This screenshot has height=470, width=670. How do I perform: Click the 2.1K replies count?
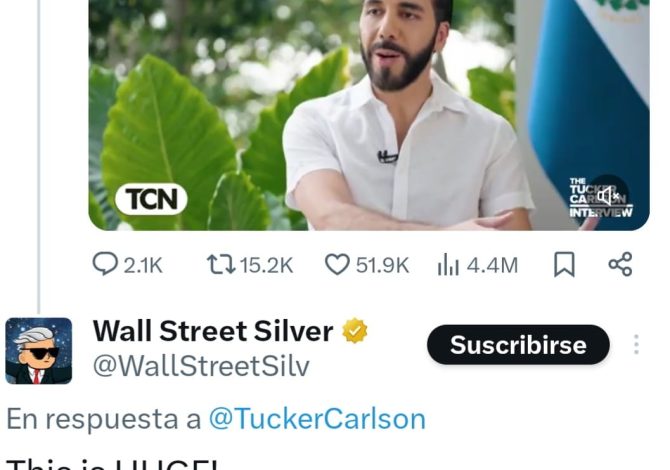[x=143, y=265]
